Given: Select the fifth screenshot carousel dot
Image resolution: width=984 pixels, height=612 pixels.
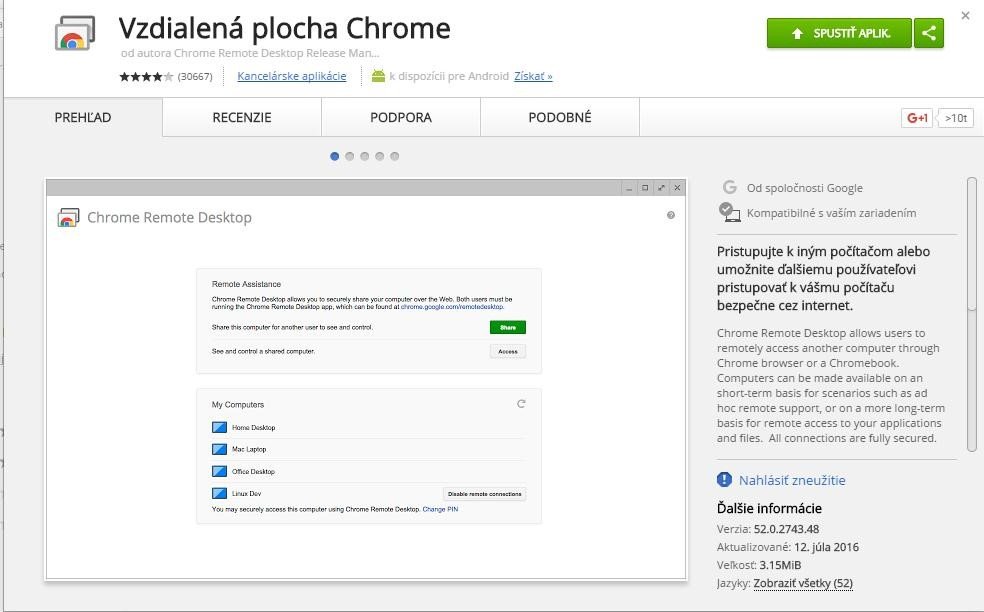Looking at the screenshot, I should tap(395, 156).
